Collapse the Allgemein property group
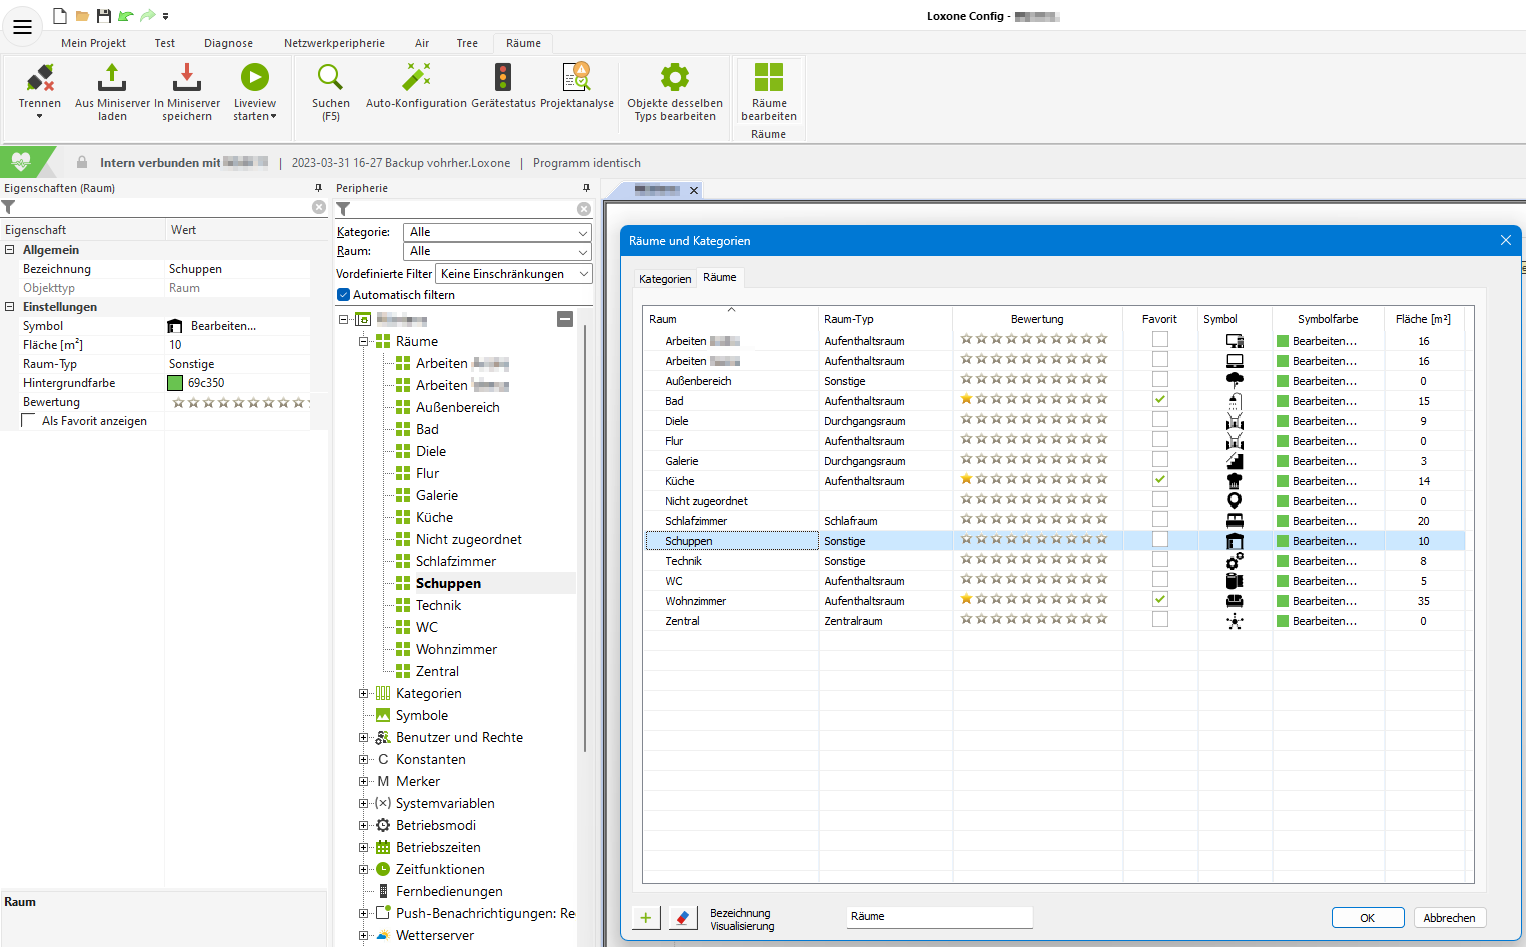 coord(10,250)
